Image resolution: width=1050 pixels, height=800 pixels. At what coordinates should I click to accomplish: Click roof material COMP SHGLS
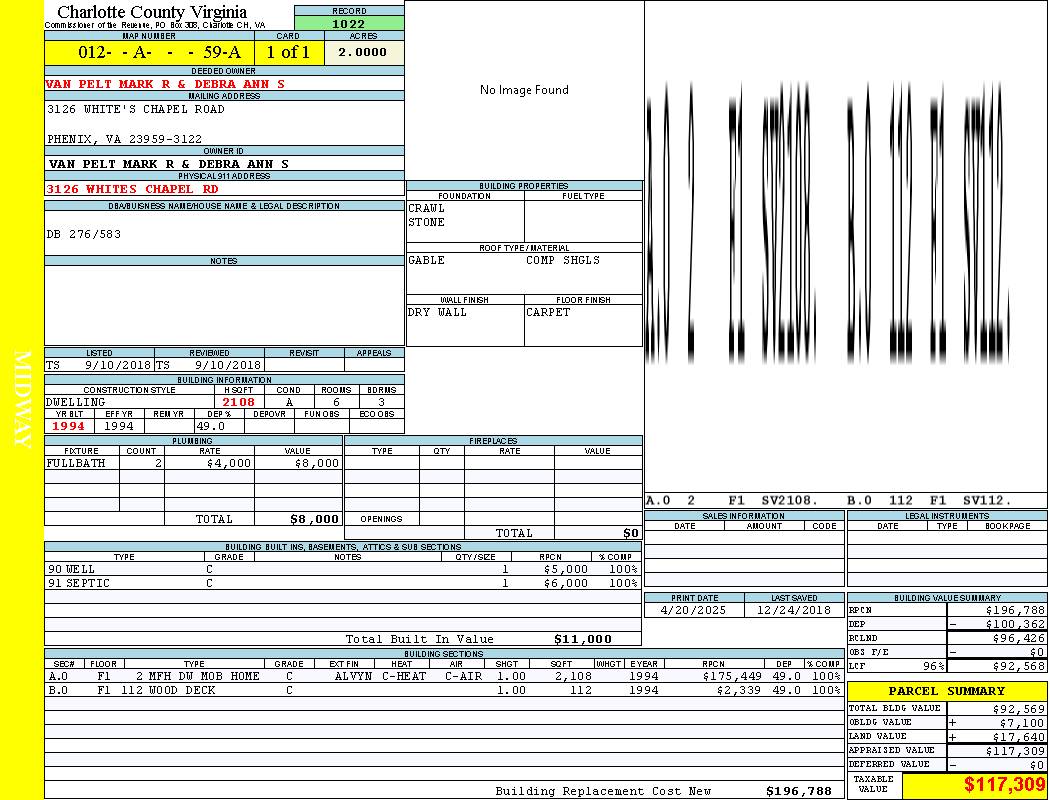pyautogui.click(x=562, y=260)
